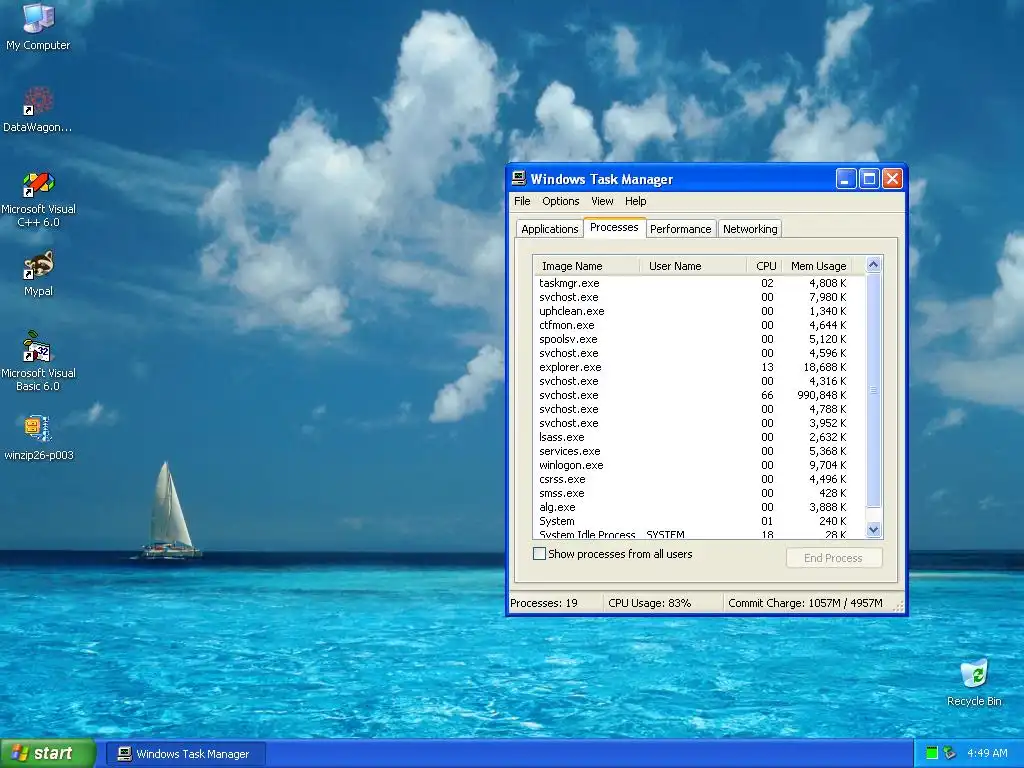Select the DataWagon desktop shortcut
This screenshot has height=768, width=1024.
tap(38, 110)
